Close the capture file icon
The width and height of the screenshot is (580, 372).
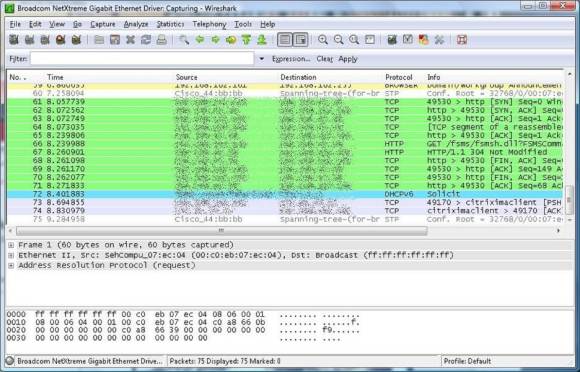(x=130, y=40)
